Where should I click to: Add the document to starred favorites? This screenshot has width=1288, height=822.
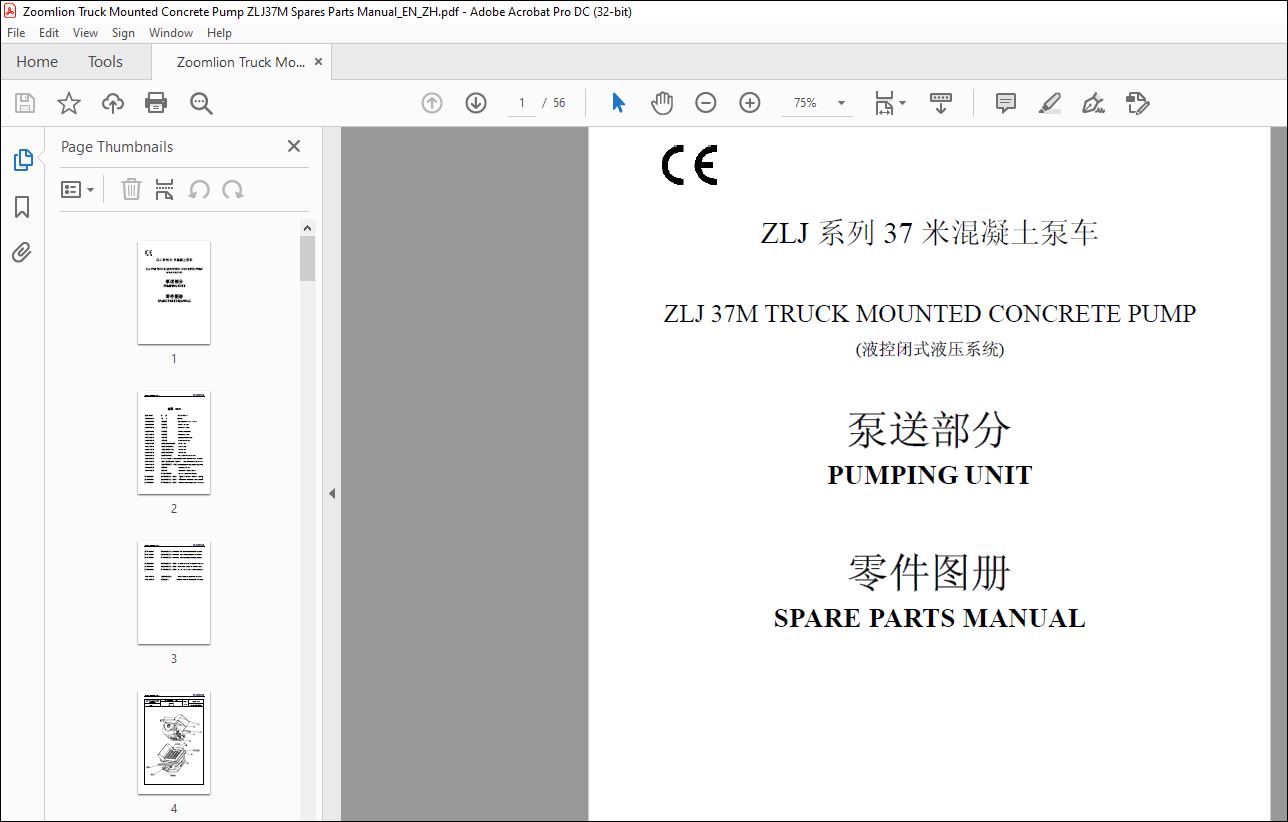click(68, 103)
